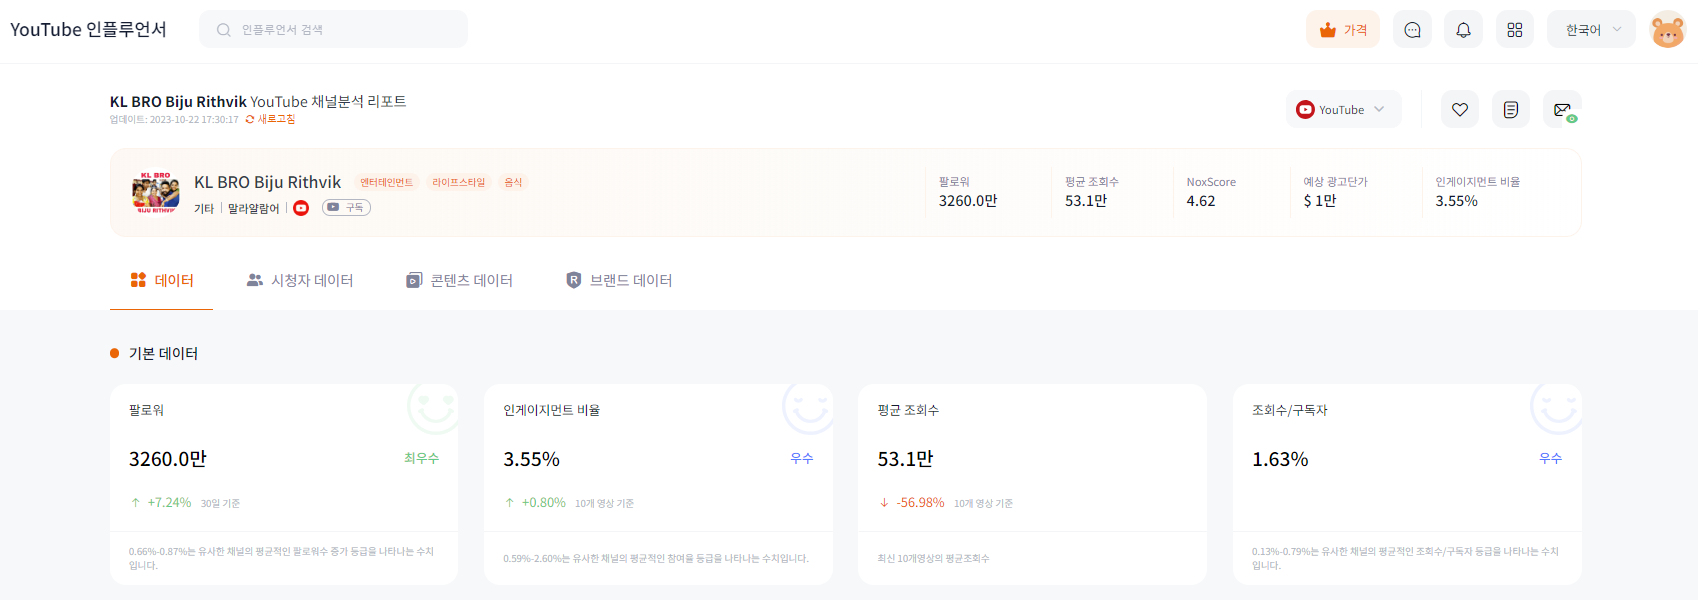The image size is (1698, 600).
Task: Click the search magnifier icon
Action: pos(224,30)
